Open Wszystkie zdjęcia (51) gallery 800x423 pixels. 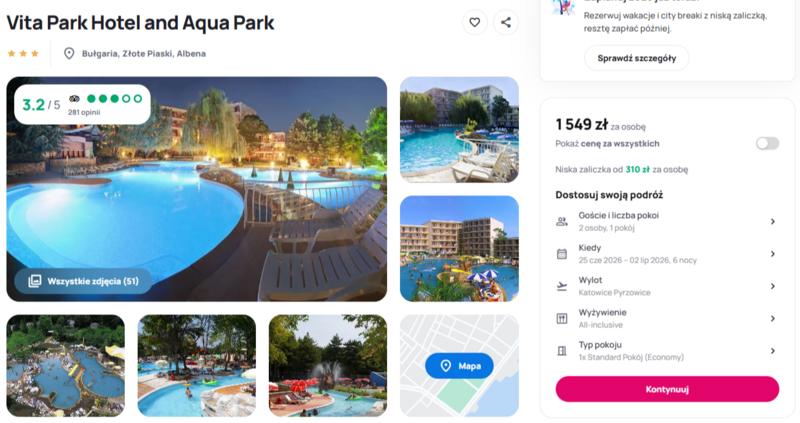point(83,281)
